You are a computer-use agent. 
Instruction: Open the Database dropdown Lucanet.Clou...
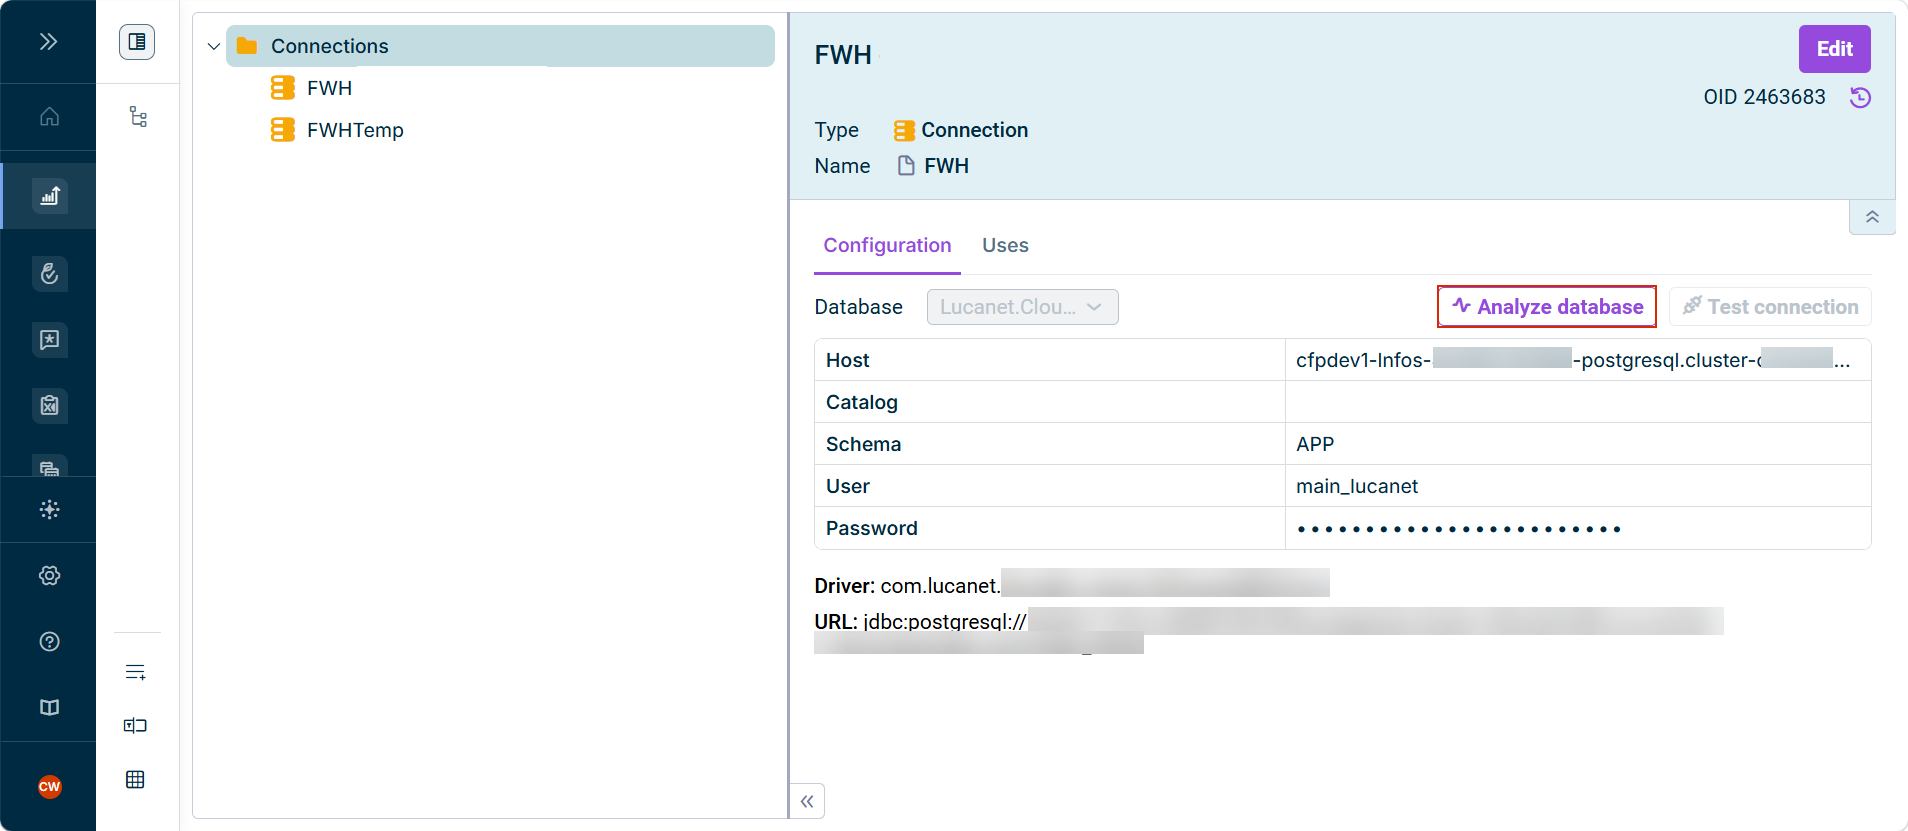[x=1022, y=307]
